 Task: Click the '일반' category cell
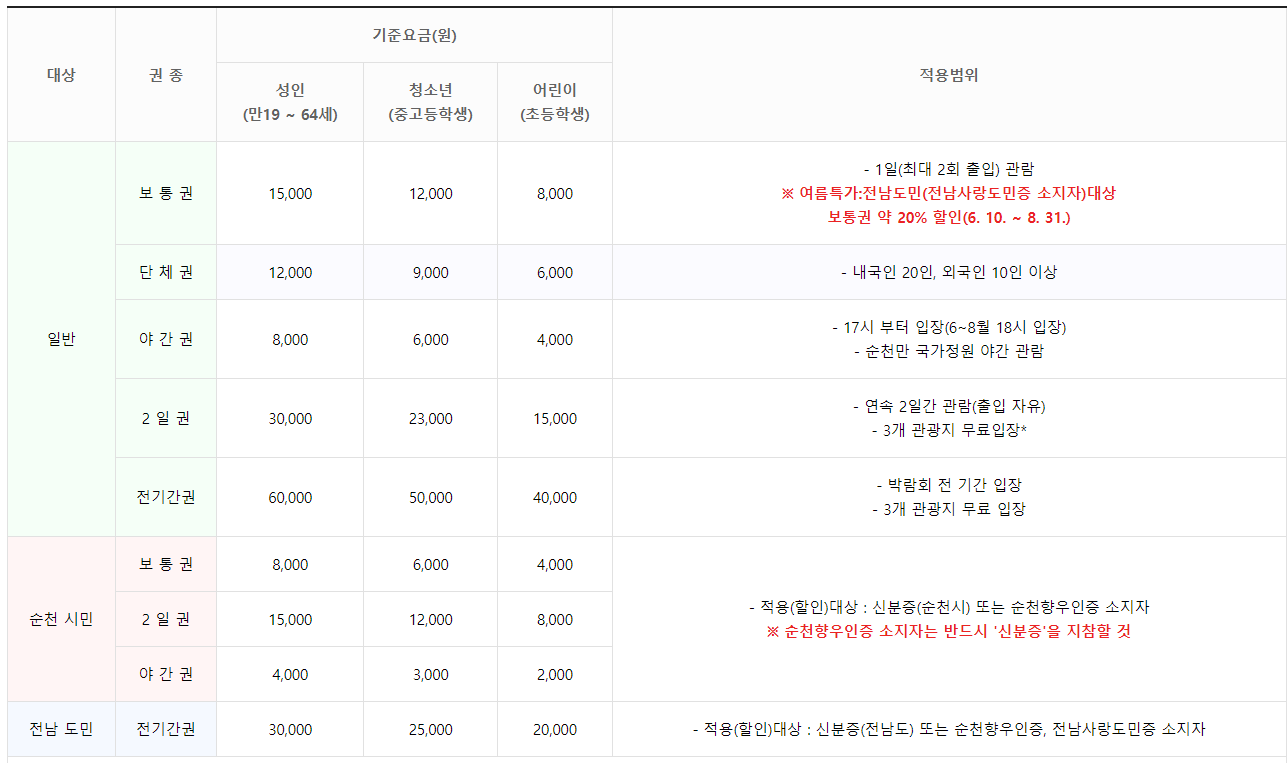pyautogui.click(x=61, y=339)
